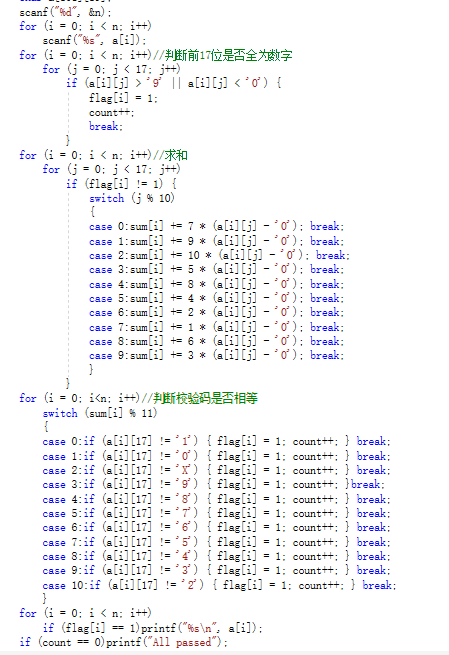
Task: Click the case 6 line checking != '6'
Action: tap(216, 528)
